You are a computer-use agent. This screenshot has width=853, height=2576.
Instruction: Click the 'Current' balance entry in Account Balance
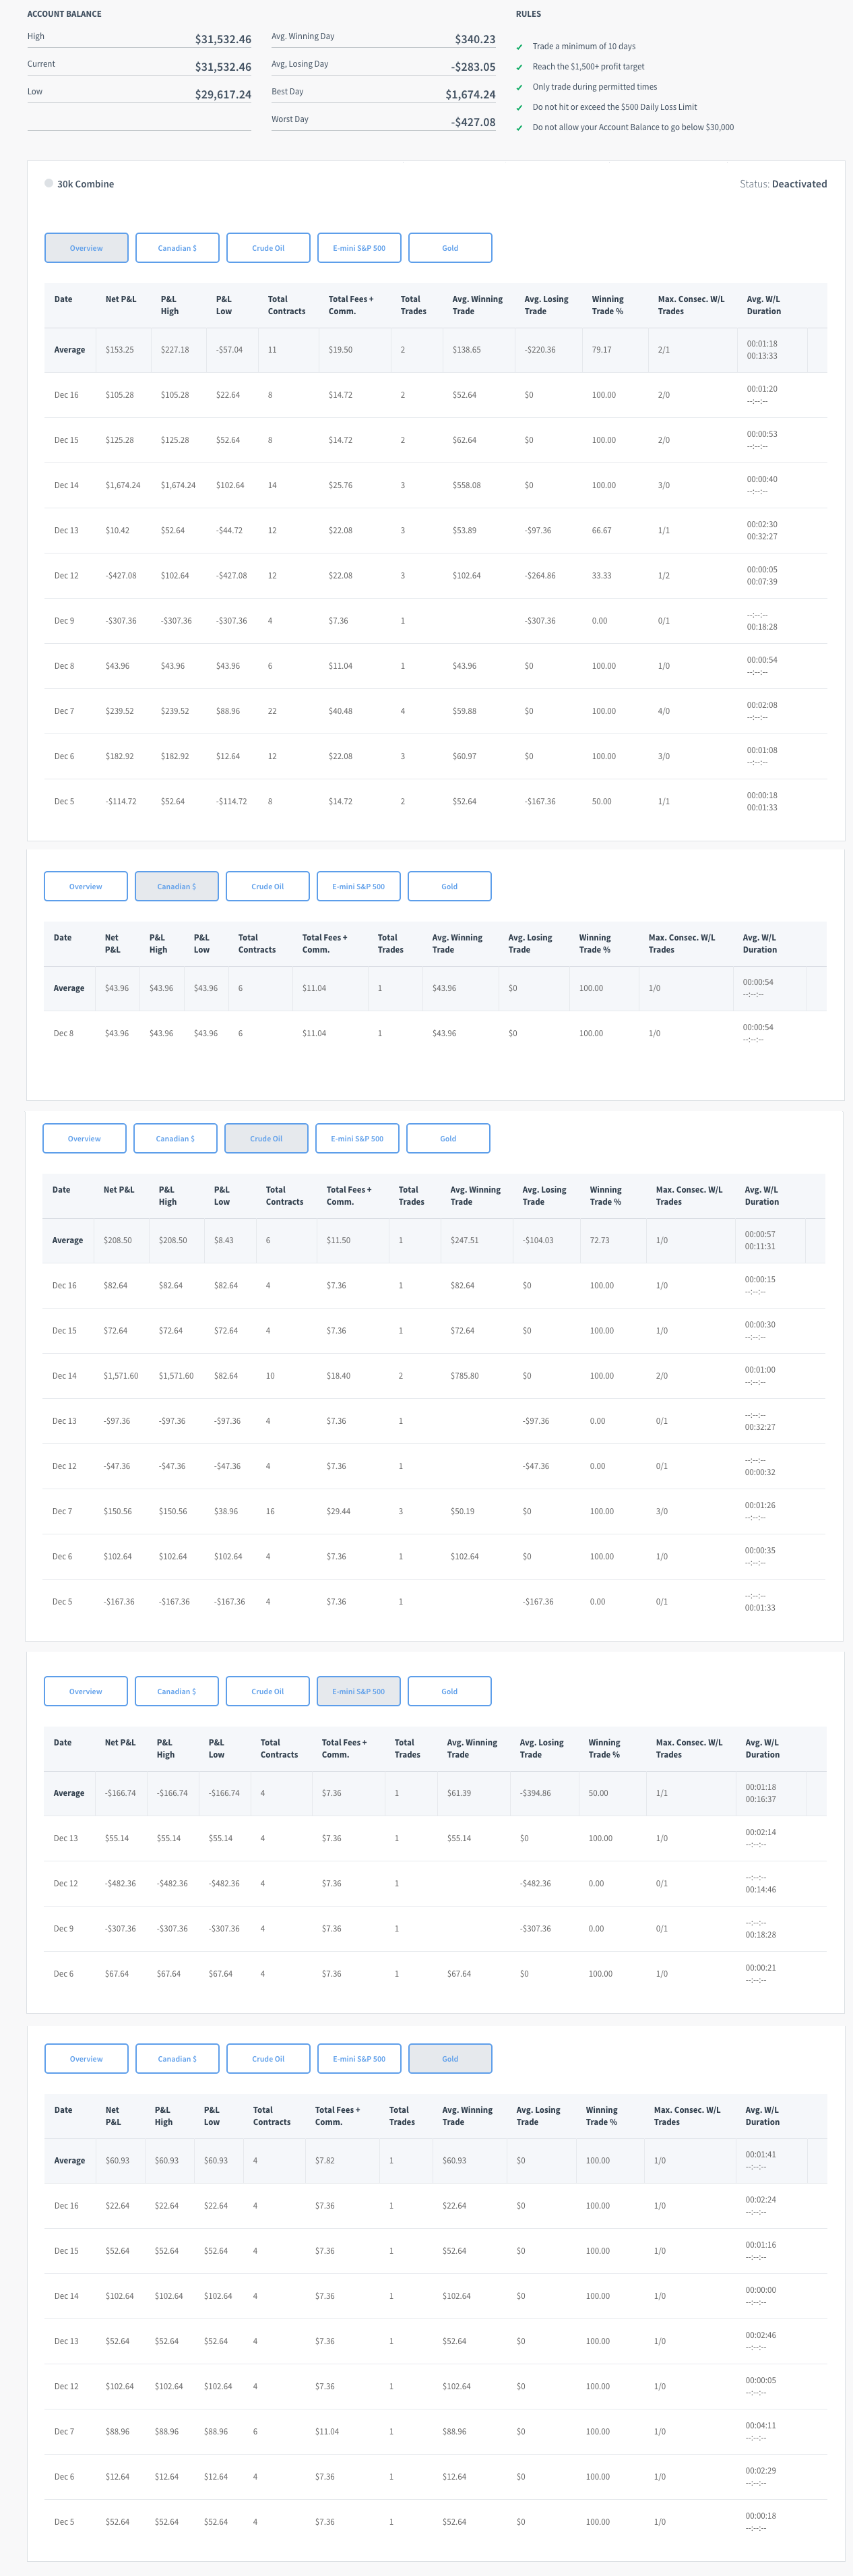point(41,64)
